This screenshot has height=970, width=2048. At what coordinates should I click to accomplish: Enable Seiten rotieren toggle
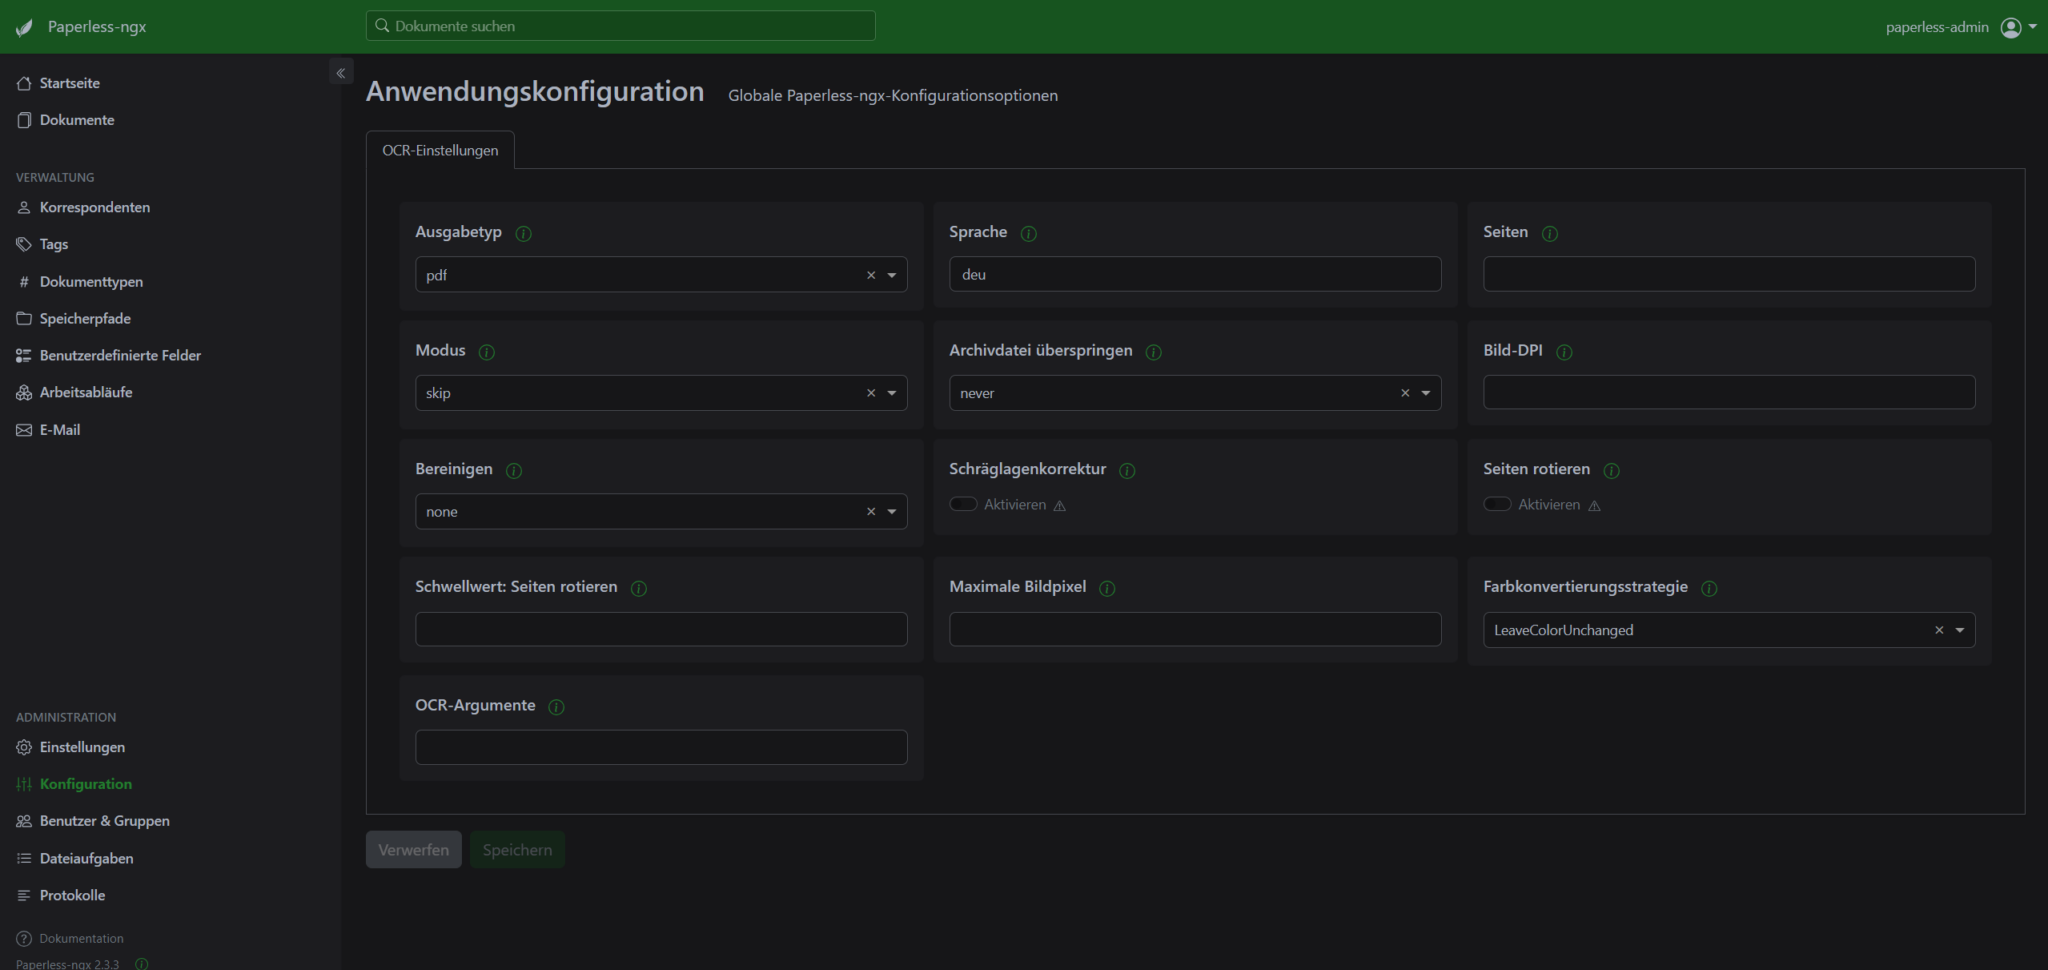point(1497,504)
